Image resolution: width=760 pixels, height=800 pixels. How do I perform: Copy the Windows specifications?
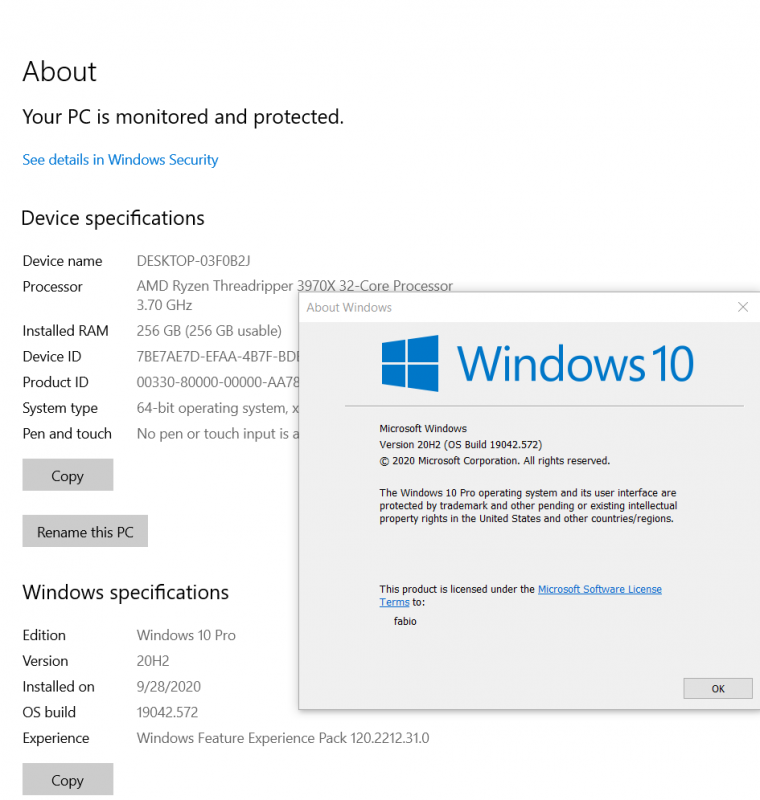click(x=68, y=779)
